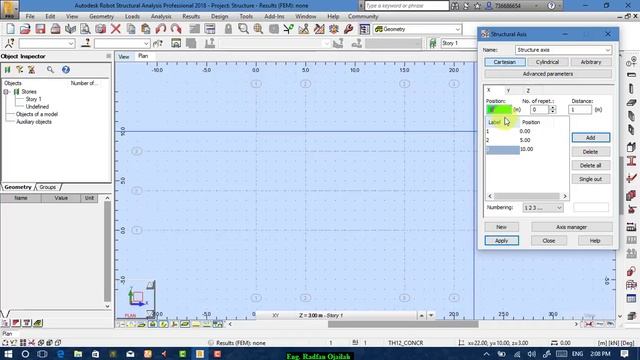Click the Paste clipboard icon
Screen dimensions: 640x360
pos(146,29)
